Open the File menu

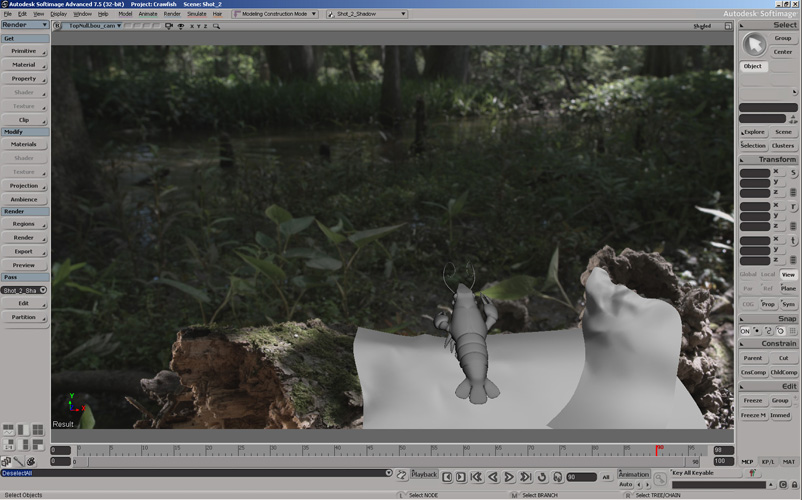pos(8,14)
